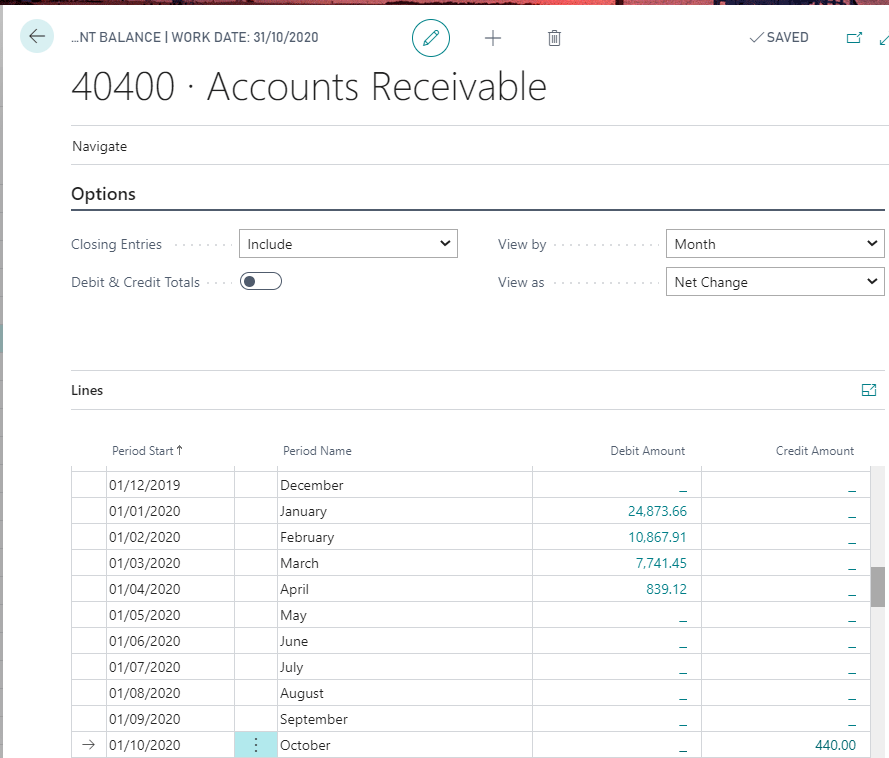Open the Closing Entries dropdown

(348, 244)
